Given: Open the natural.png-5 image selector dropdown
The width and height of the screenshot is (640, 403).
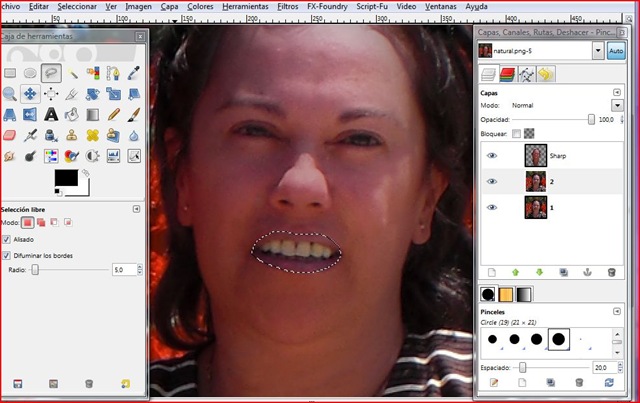Looking at the screenshot, I should click(598, 51).
